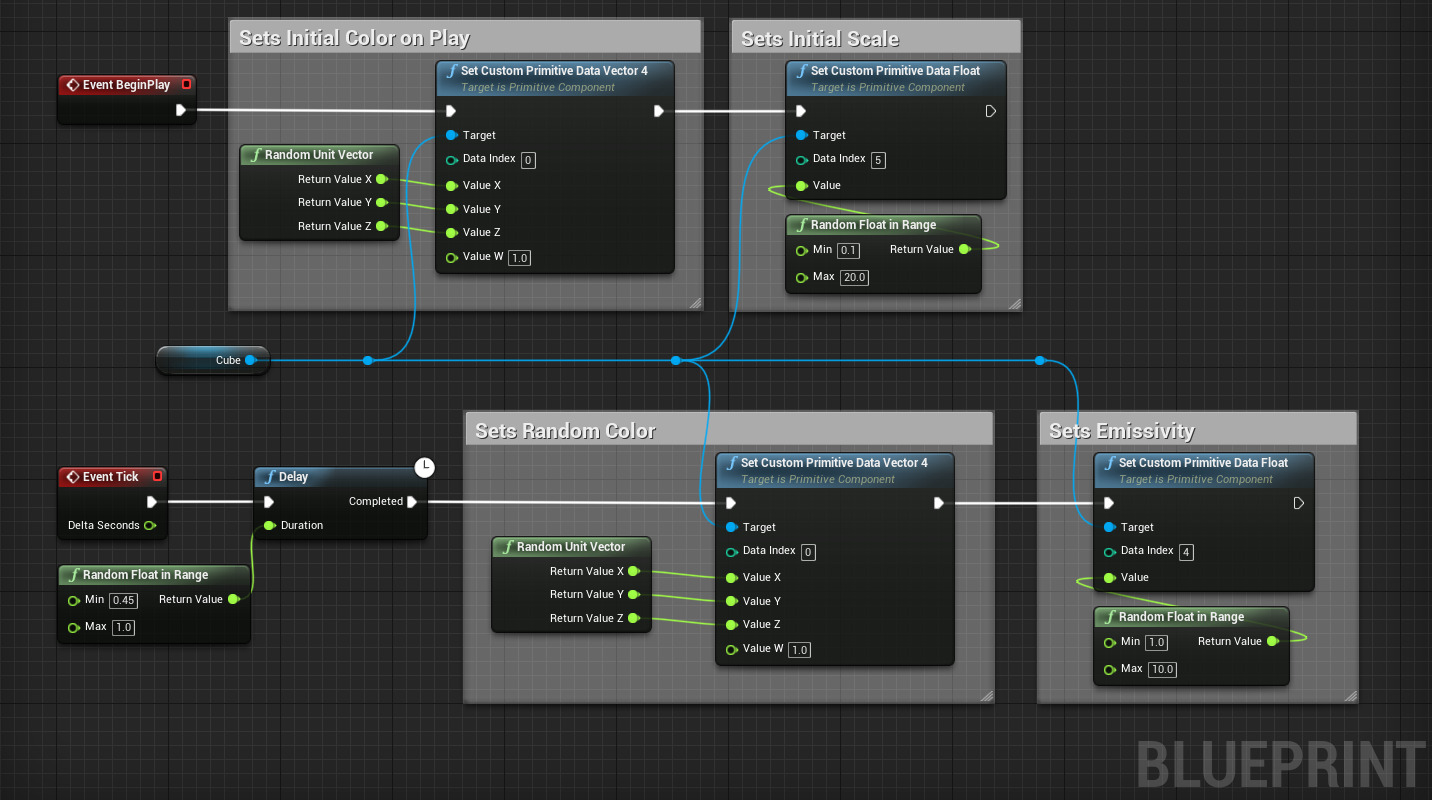The width and height of the screenshot is (1432, 800).
Task: Click the red square icon on Event BeginPlay
Action: (186, 85)
